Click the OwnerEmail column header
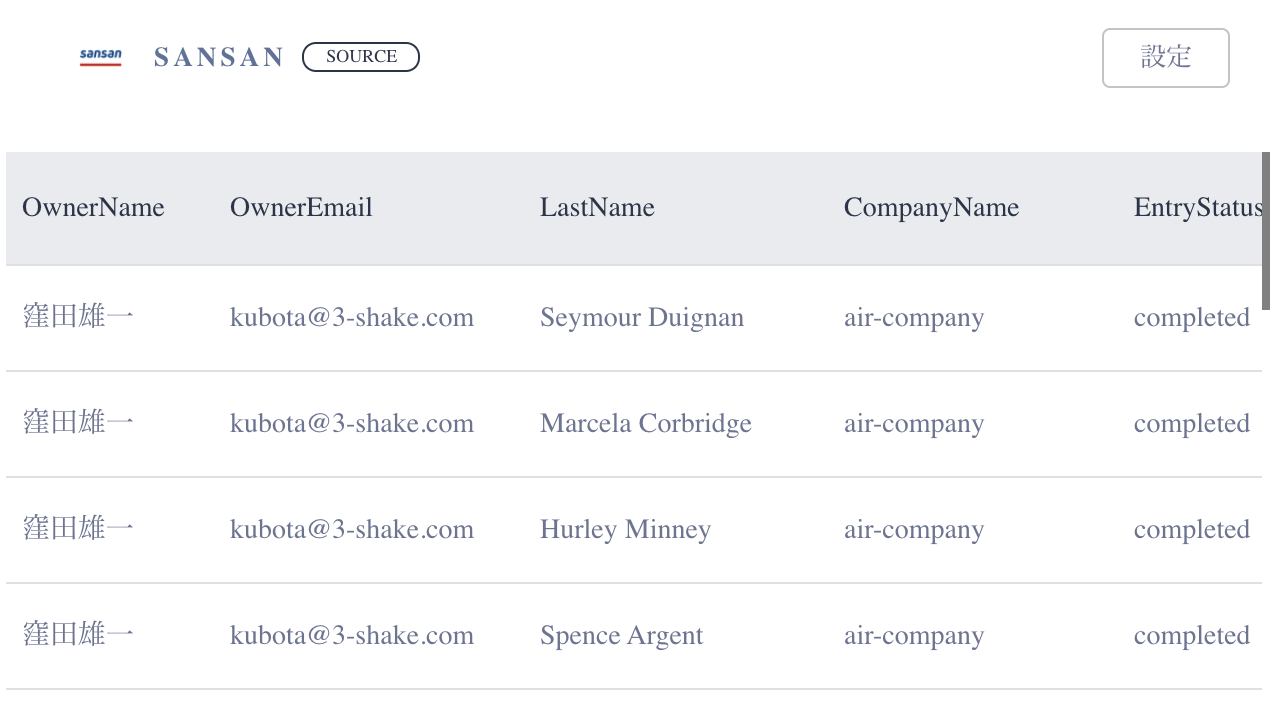 tap(301, 208)
